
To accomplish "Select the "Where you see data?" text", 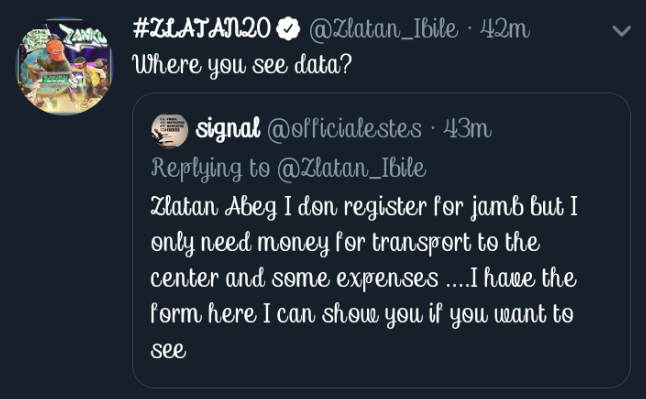I will (242, 65).
